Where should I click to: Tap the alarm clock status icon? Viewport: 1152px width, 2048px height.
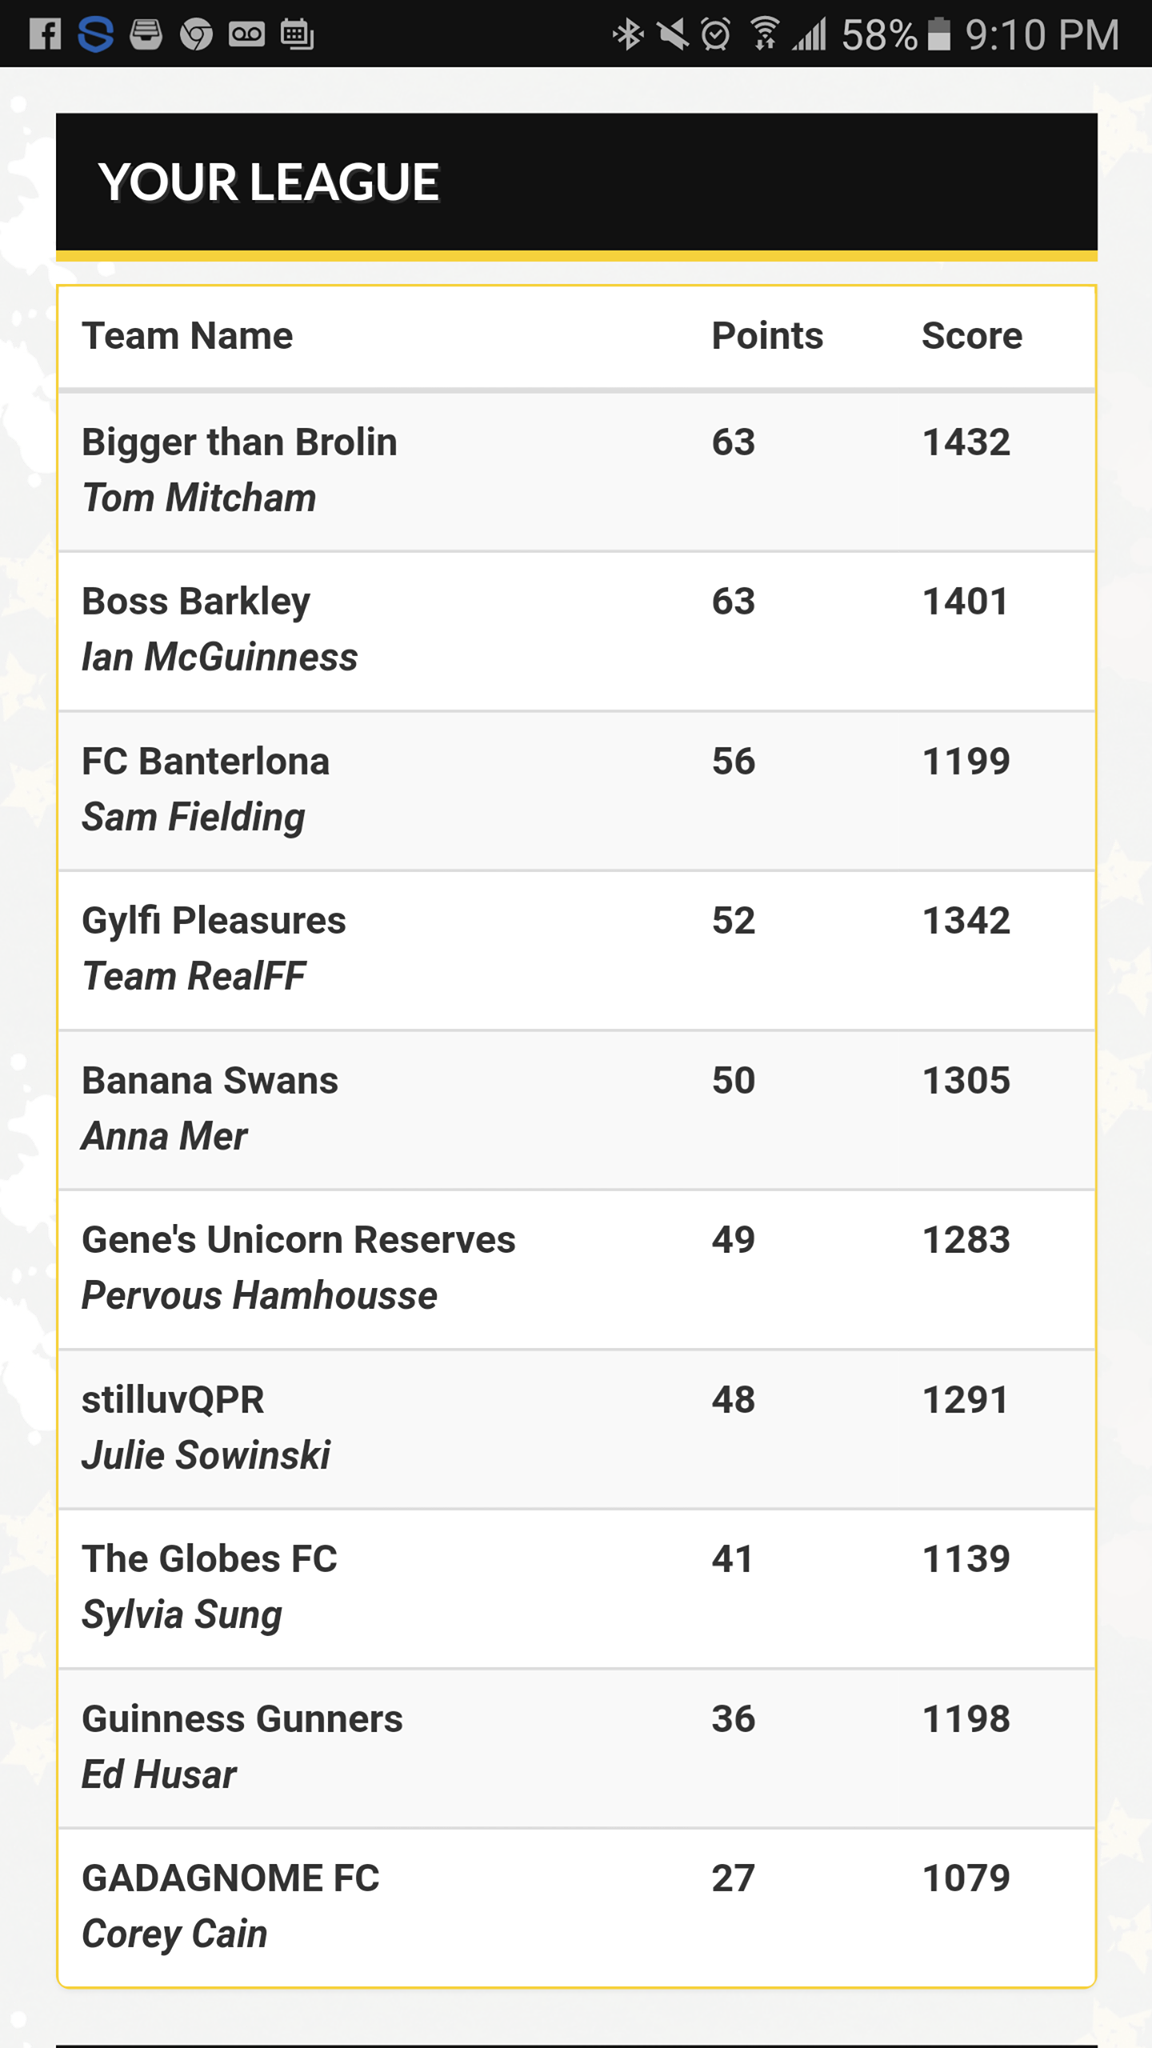716,35
